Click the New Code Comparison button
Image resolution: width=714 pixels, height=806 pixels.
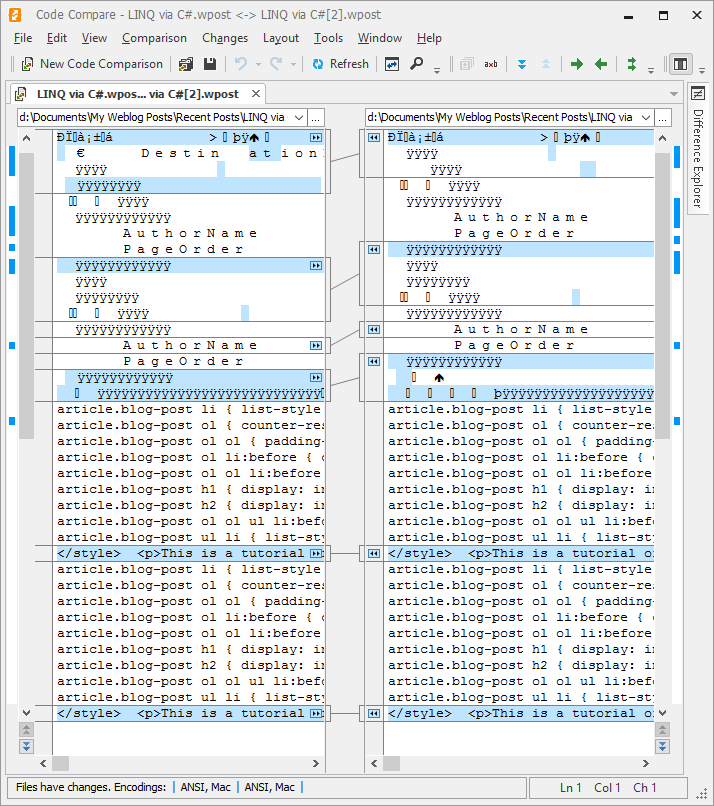pos(93,64)
